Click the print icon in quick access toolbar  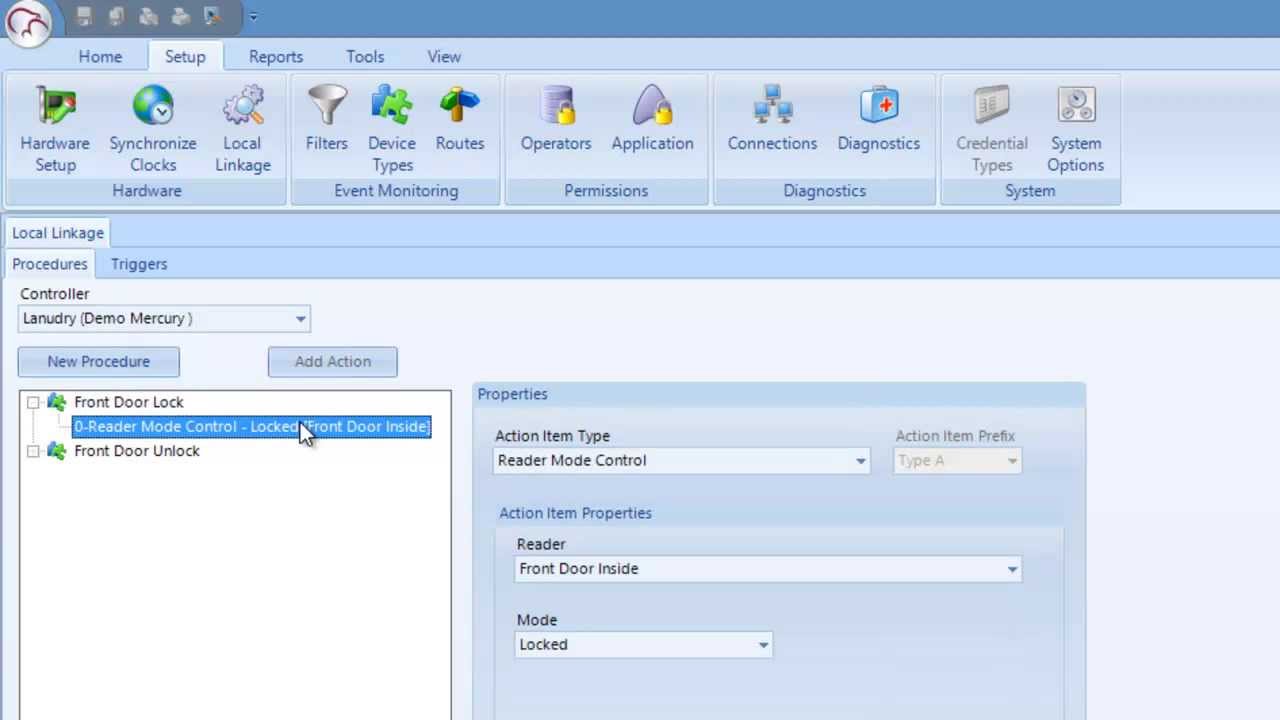tap(181, 16)
